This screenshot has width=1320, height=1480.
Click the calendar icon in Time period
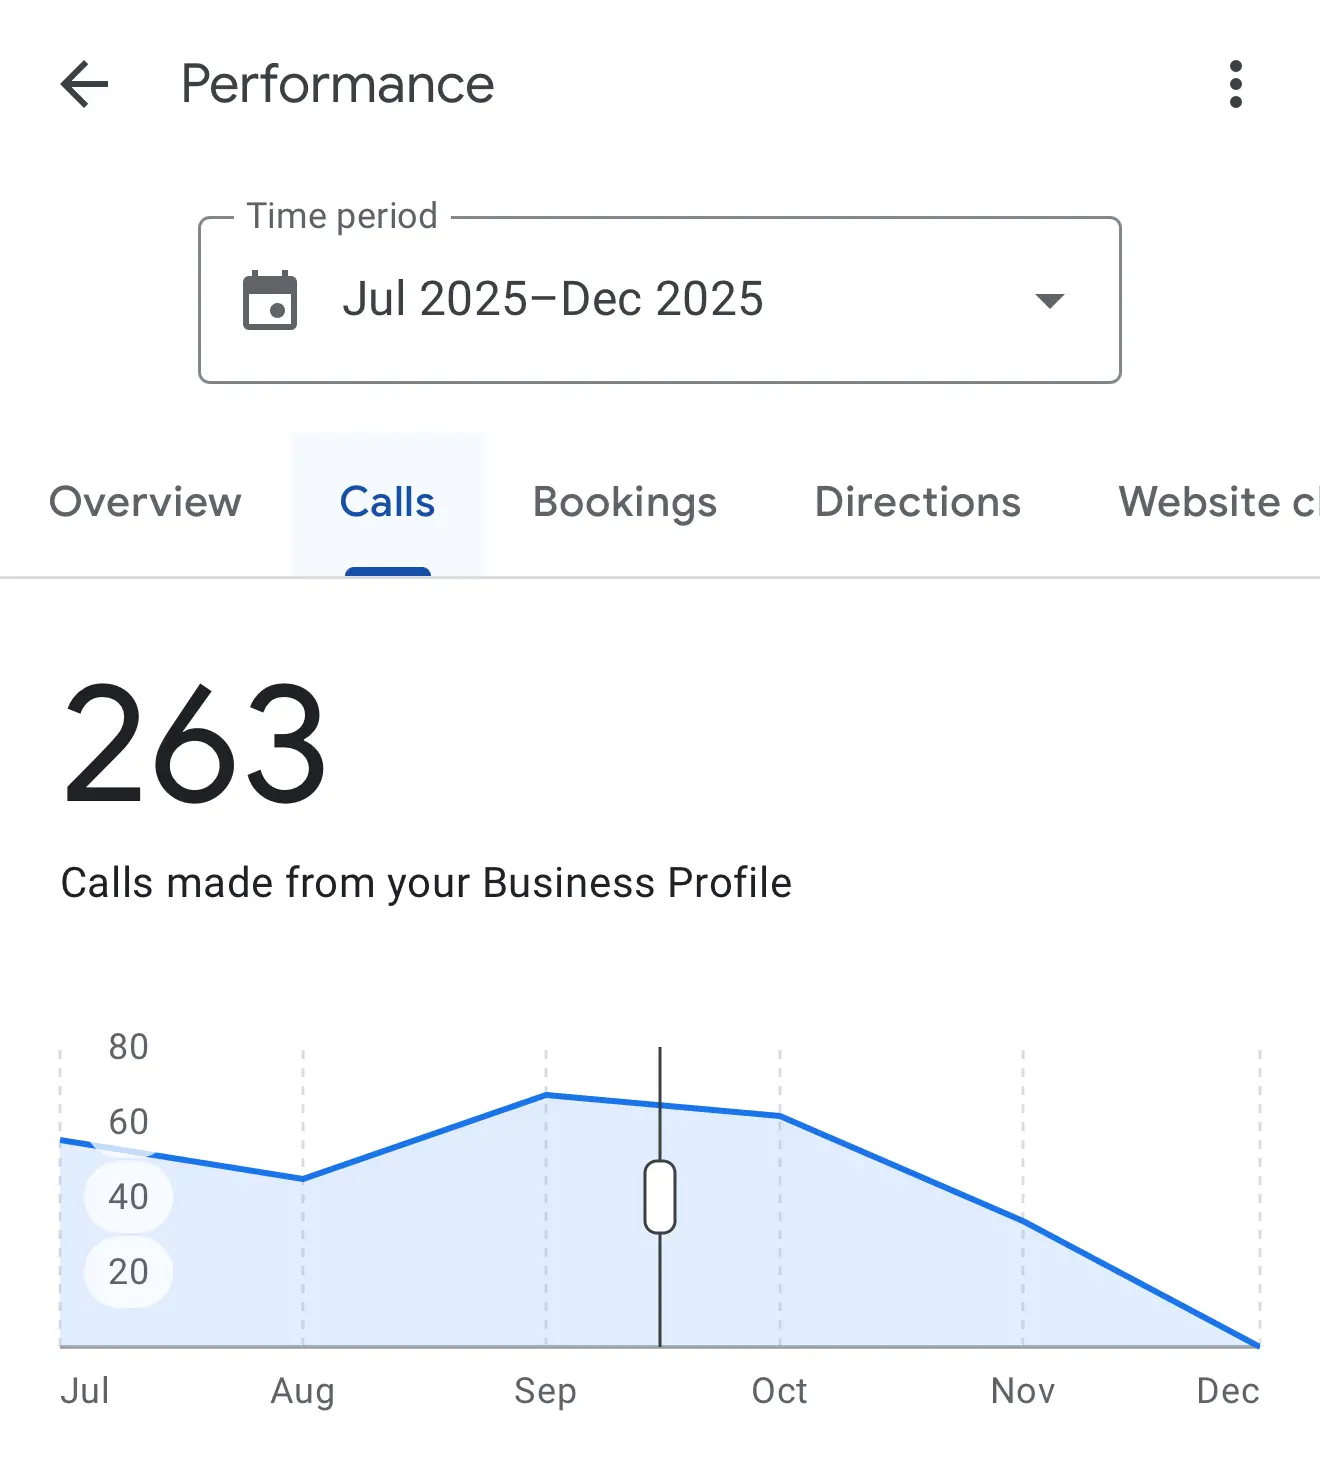click(x=270, y=299)
